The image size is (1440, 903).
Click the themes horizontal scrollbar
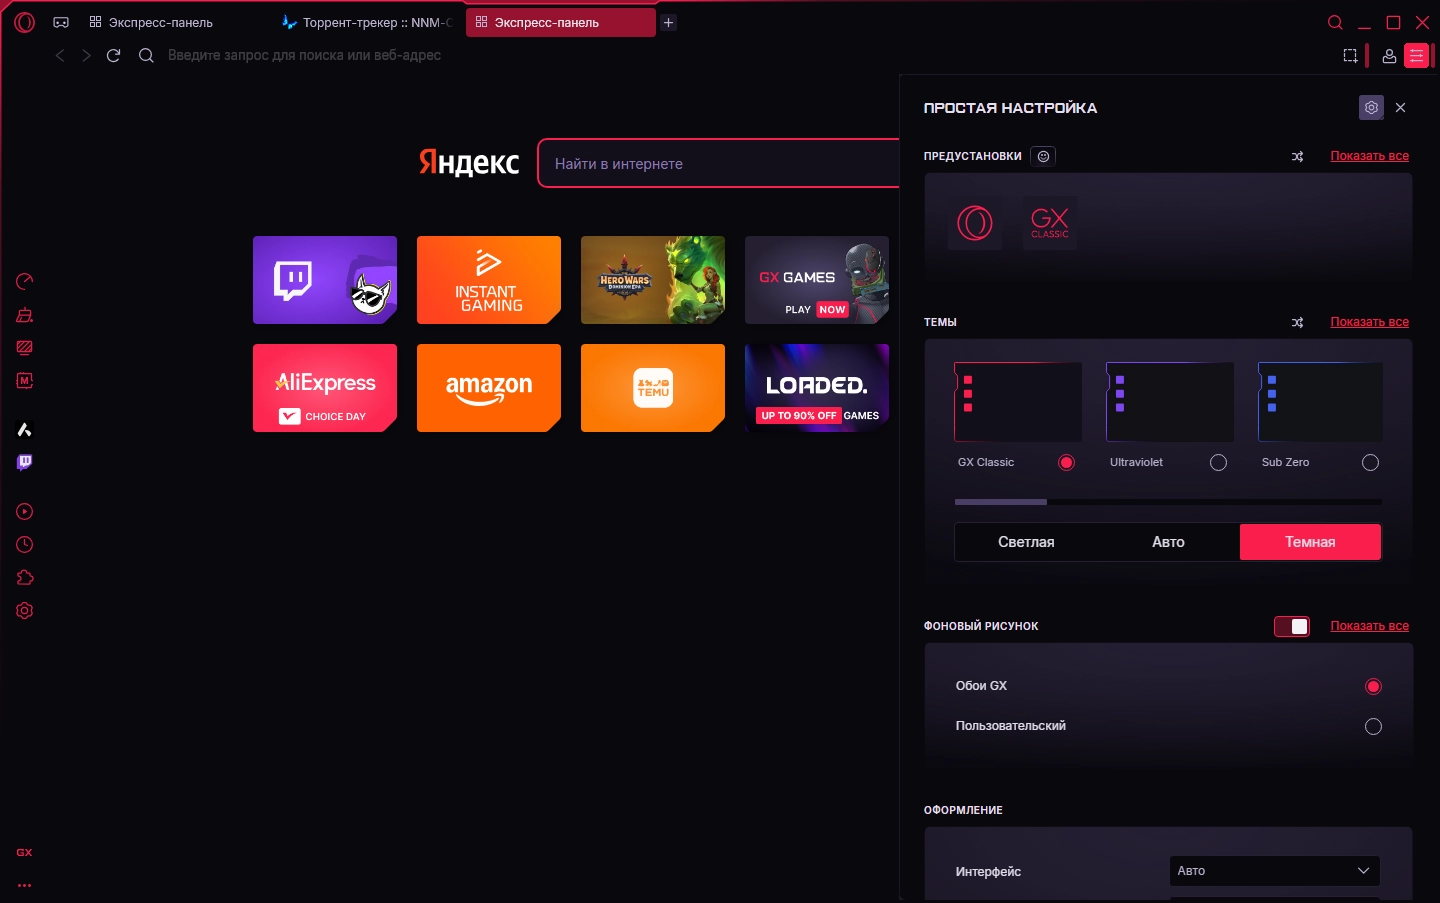point(1001,502)
